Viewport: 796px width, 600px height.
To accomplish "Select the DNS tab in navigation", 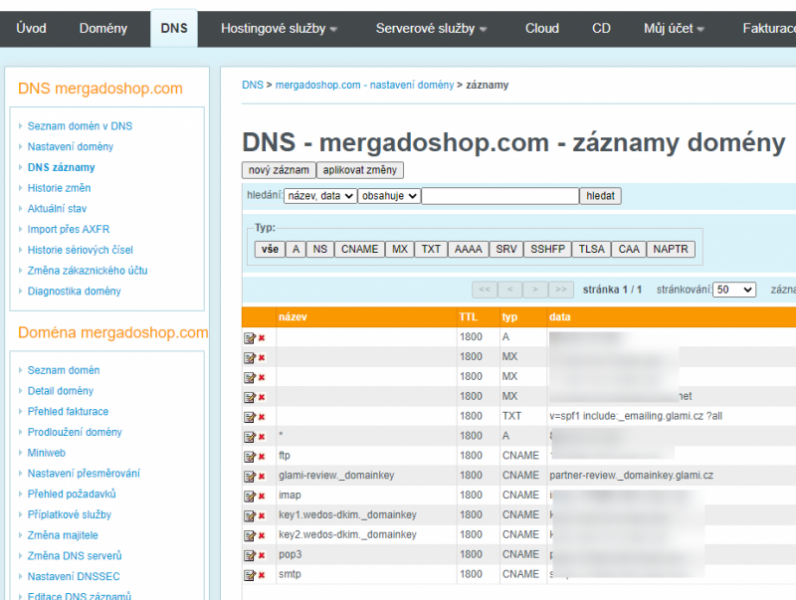I will [174, 28].
